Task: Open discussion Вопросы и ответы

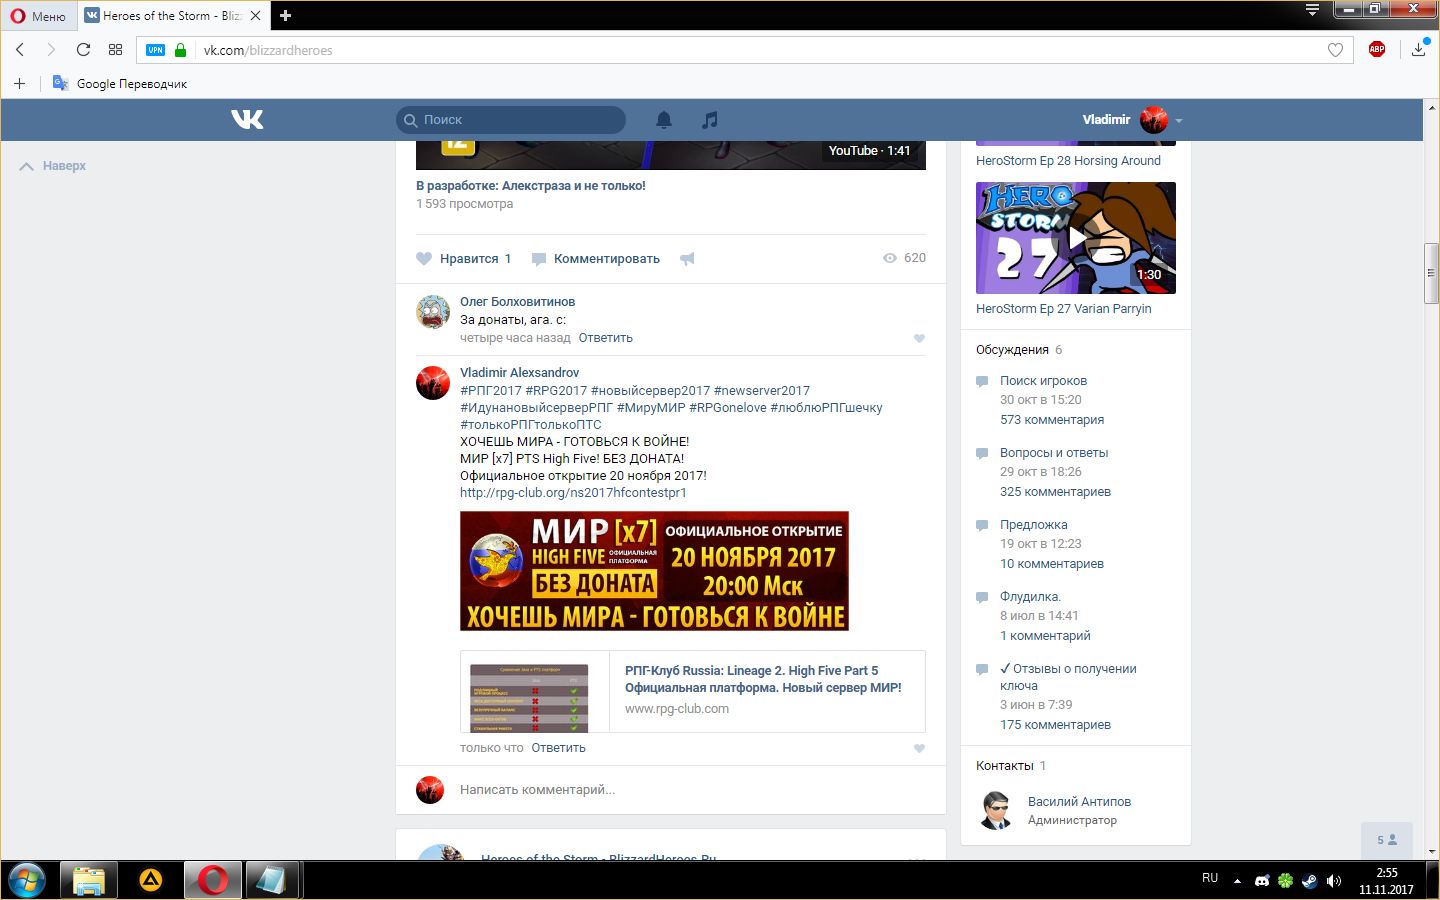Action: pyautogui.click(x=1054, y=452)
